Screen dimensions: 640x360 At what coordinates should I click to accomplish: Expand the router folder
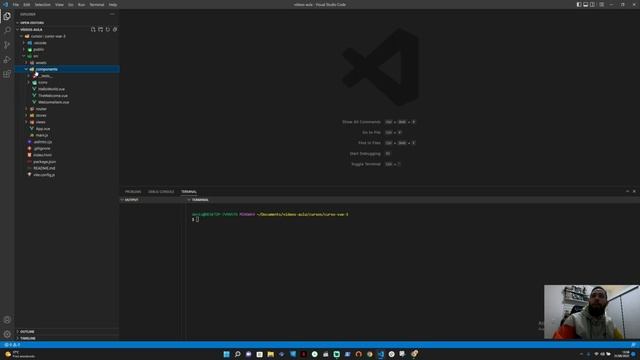coord(41,109)
